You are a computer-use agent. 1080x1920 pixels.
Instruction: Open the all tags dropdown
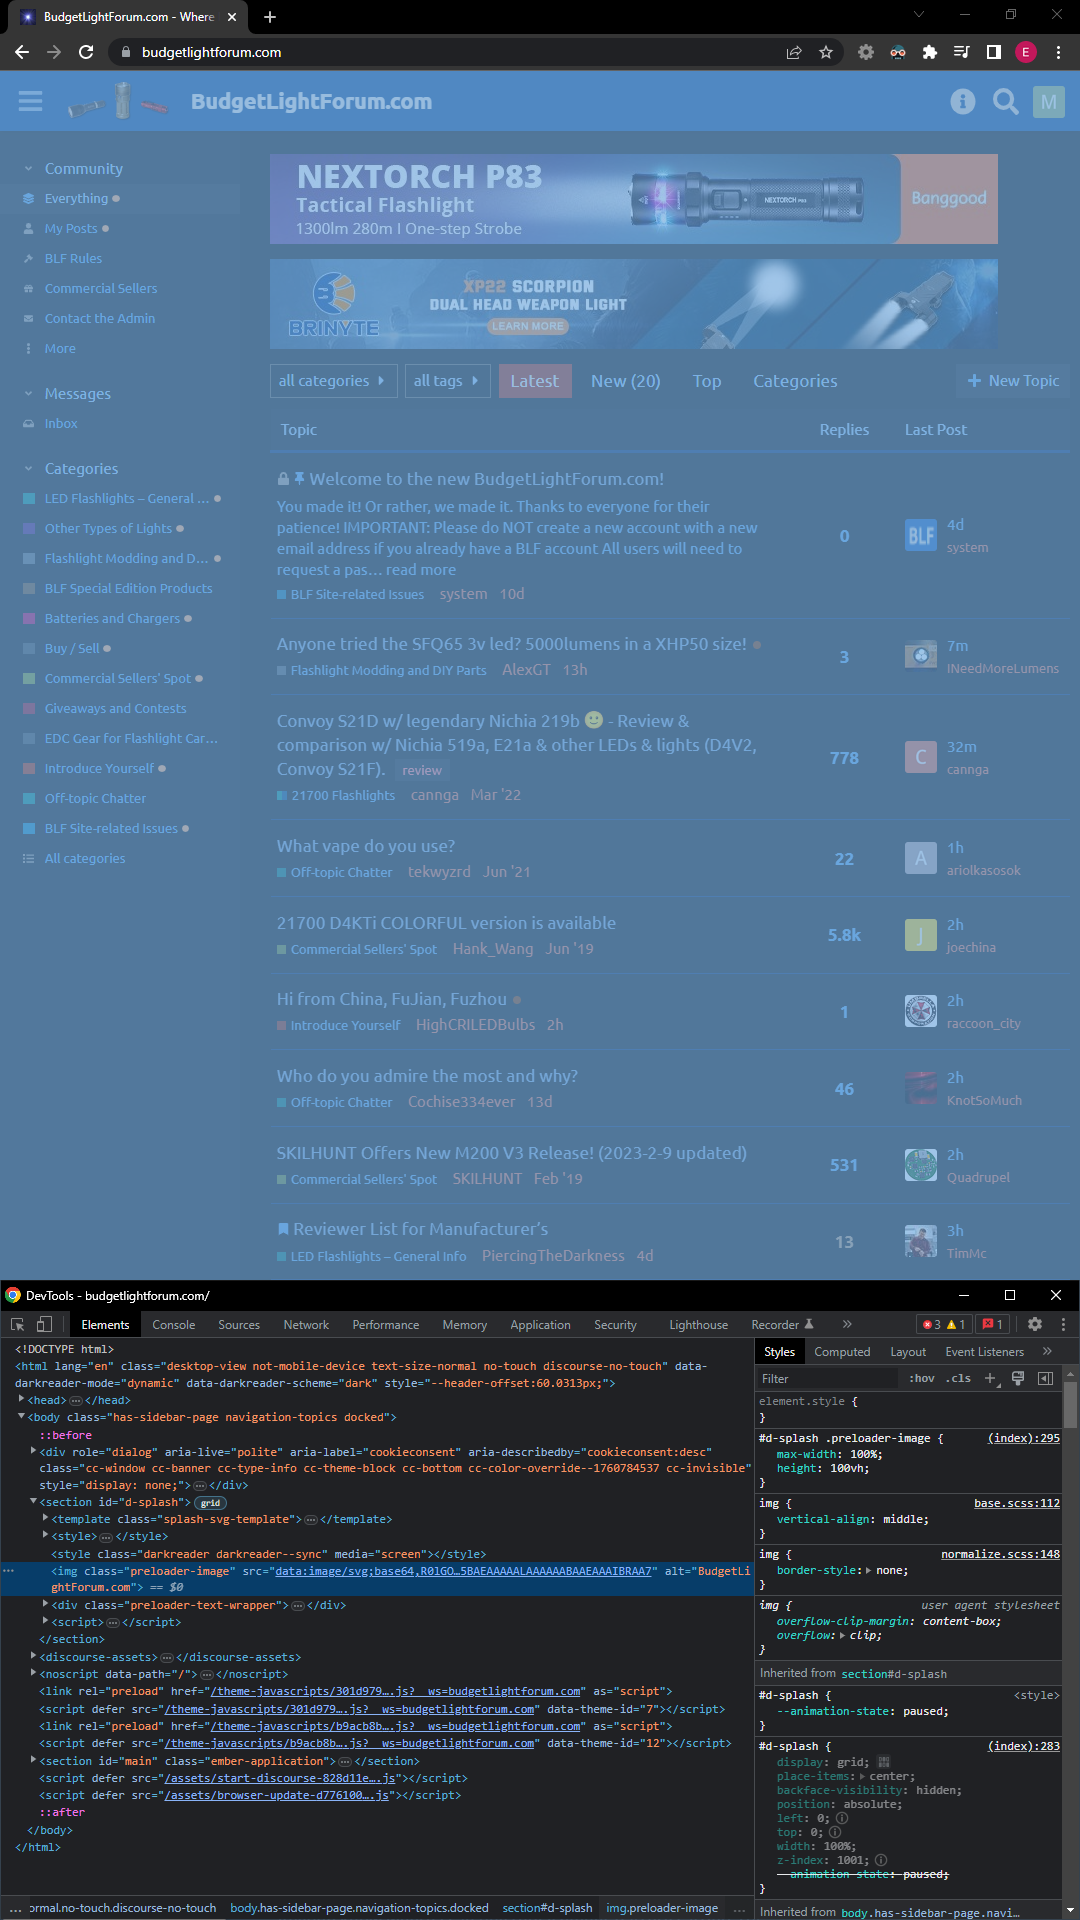click(x=446, y=381)
